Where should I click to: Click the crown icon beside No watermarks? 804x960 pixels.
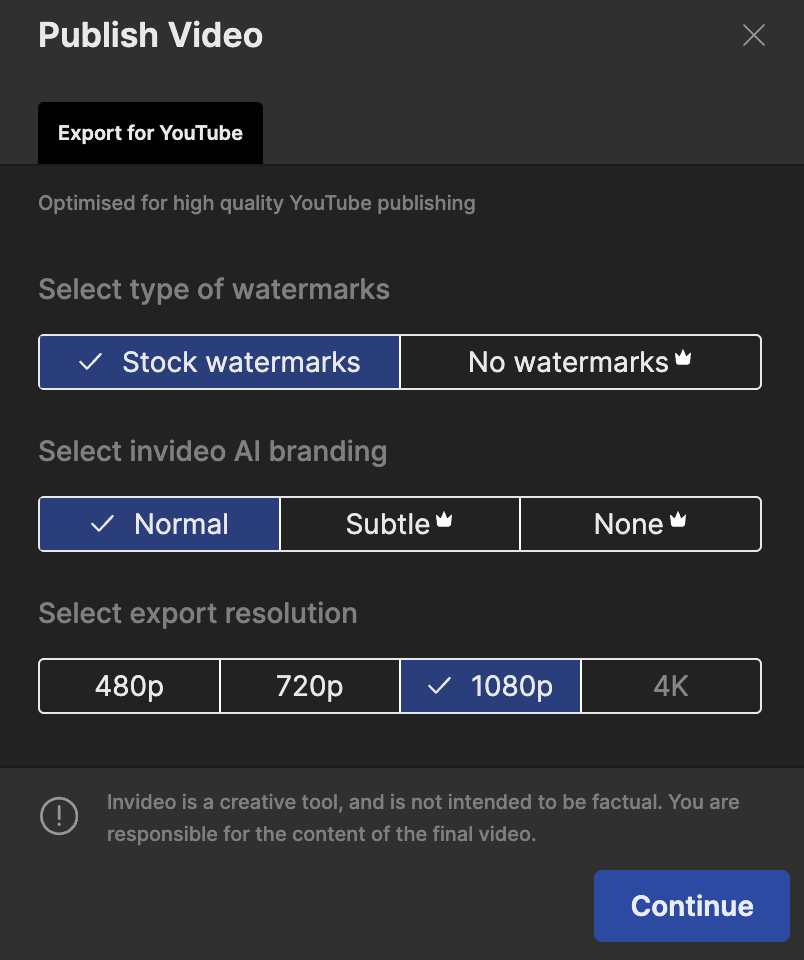point(684,357)
